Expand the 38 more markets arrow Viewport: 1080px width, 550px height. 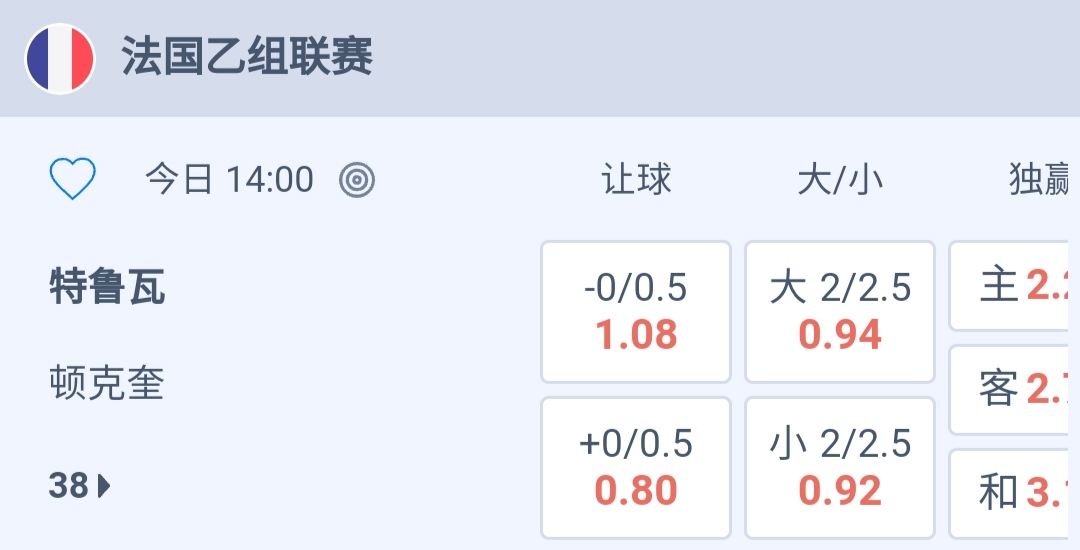80,486
